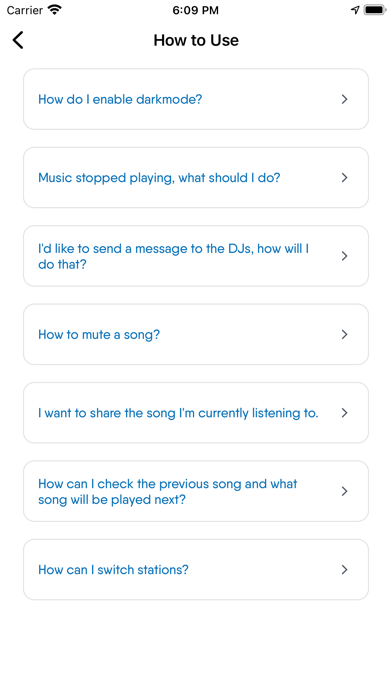Viewport: 392px width, 696px height.
Task: Tap the battery indicator icon
Action: [375, 10]
